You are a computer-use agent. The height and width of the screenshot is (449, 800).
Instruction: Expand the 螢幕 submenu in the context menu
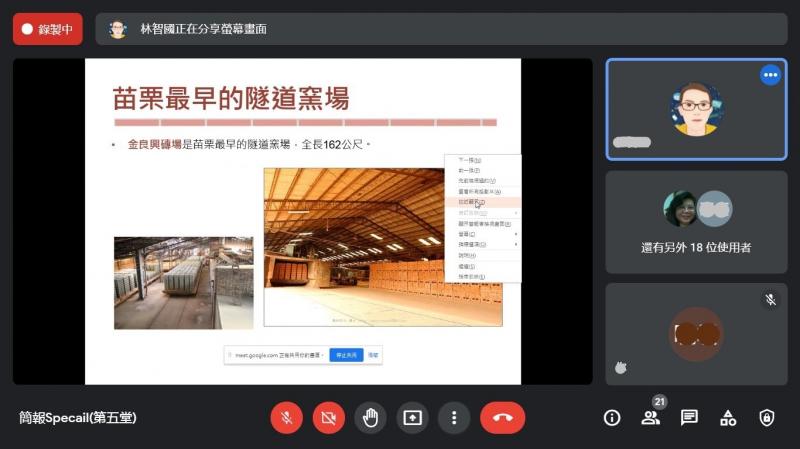tap(466, 234)
